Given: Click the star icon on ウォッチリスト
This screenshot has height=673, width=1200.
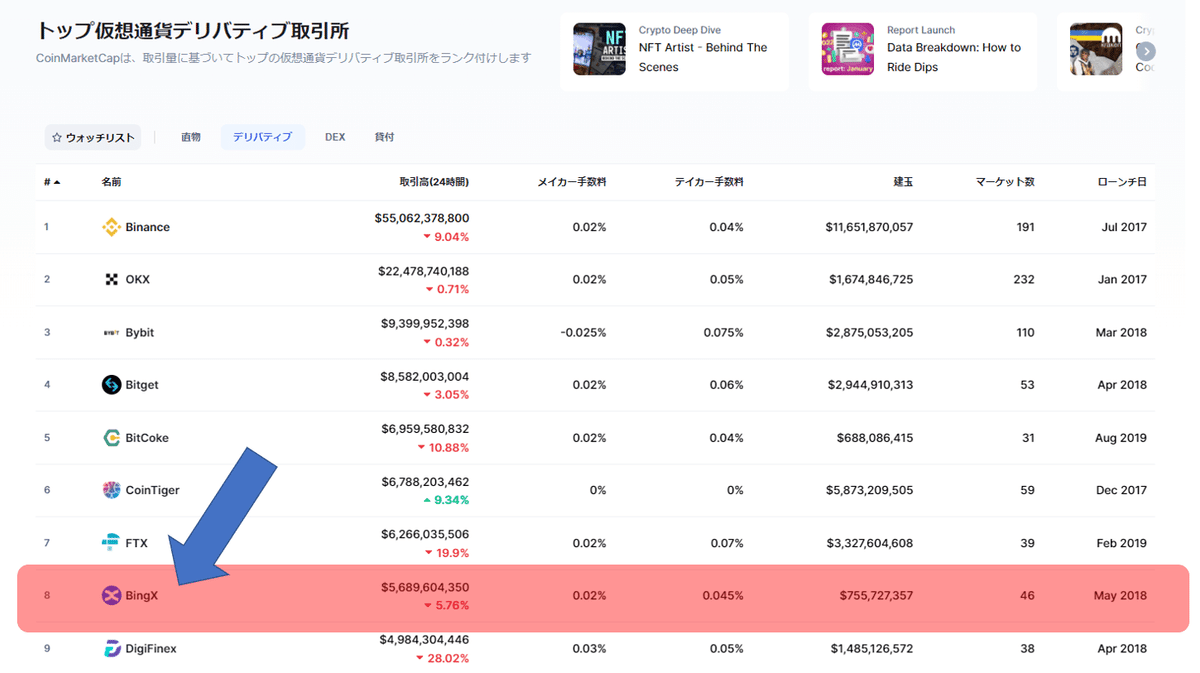Looking at the screenshot, I should coord(55,137).
